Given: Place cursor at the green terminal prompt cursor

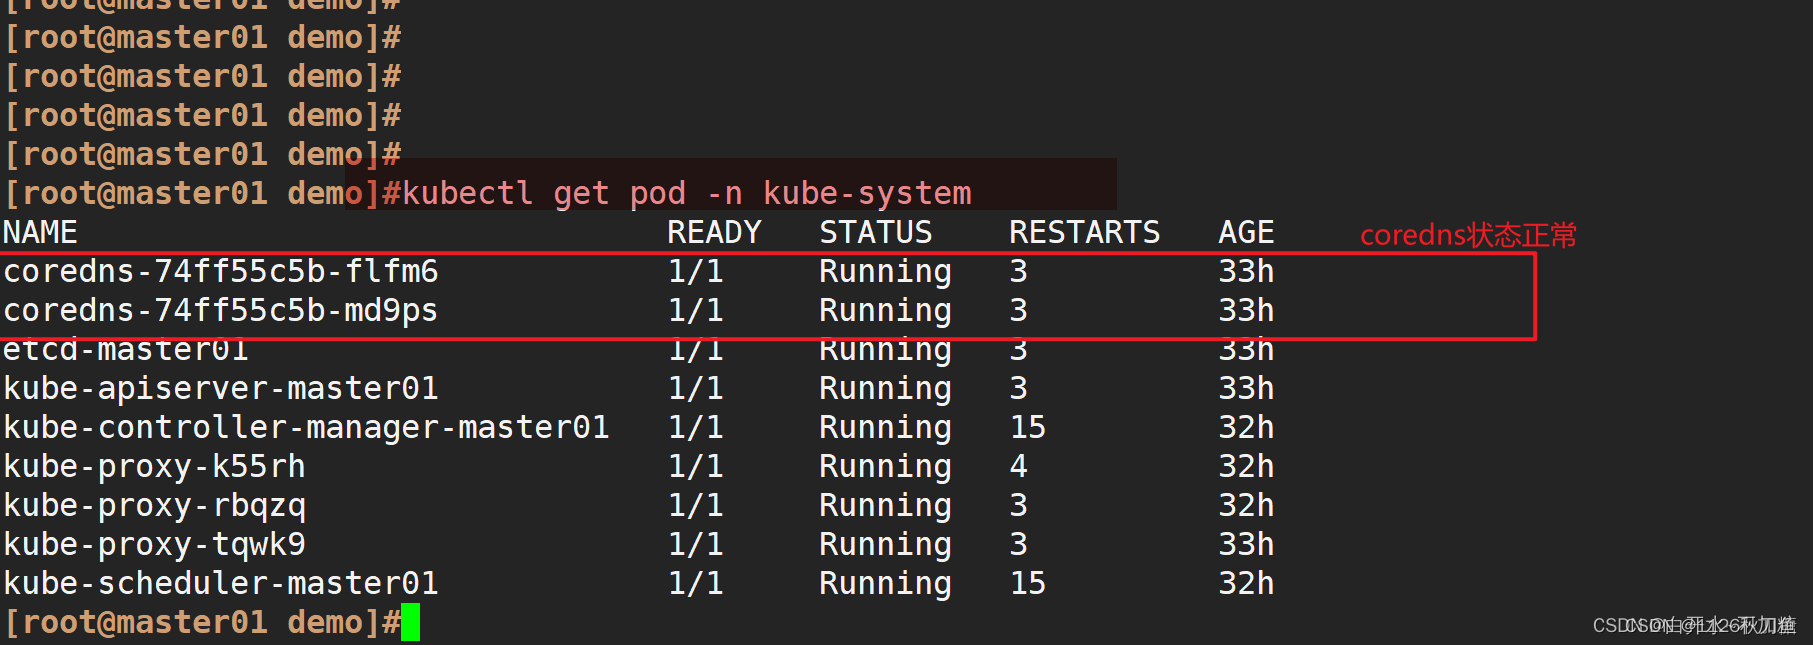Looking at the screenshot, I should tap(410, 622).
